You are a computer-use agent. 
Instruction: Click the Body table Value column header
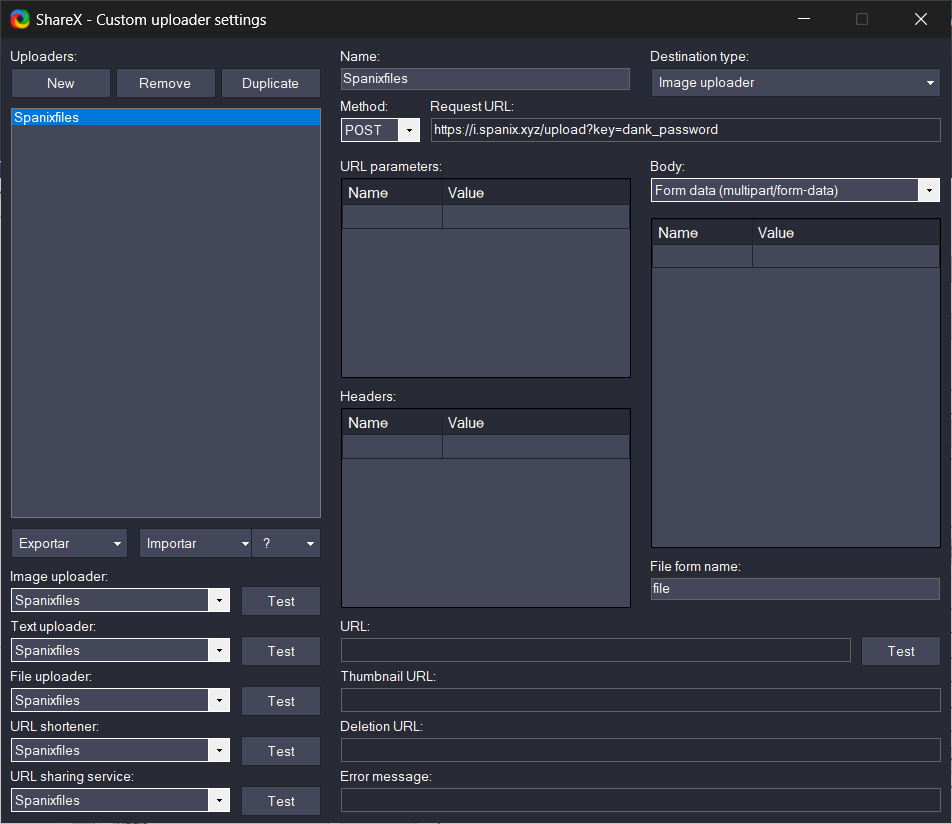[x=846, y=233]
